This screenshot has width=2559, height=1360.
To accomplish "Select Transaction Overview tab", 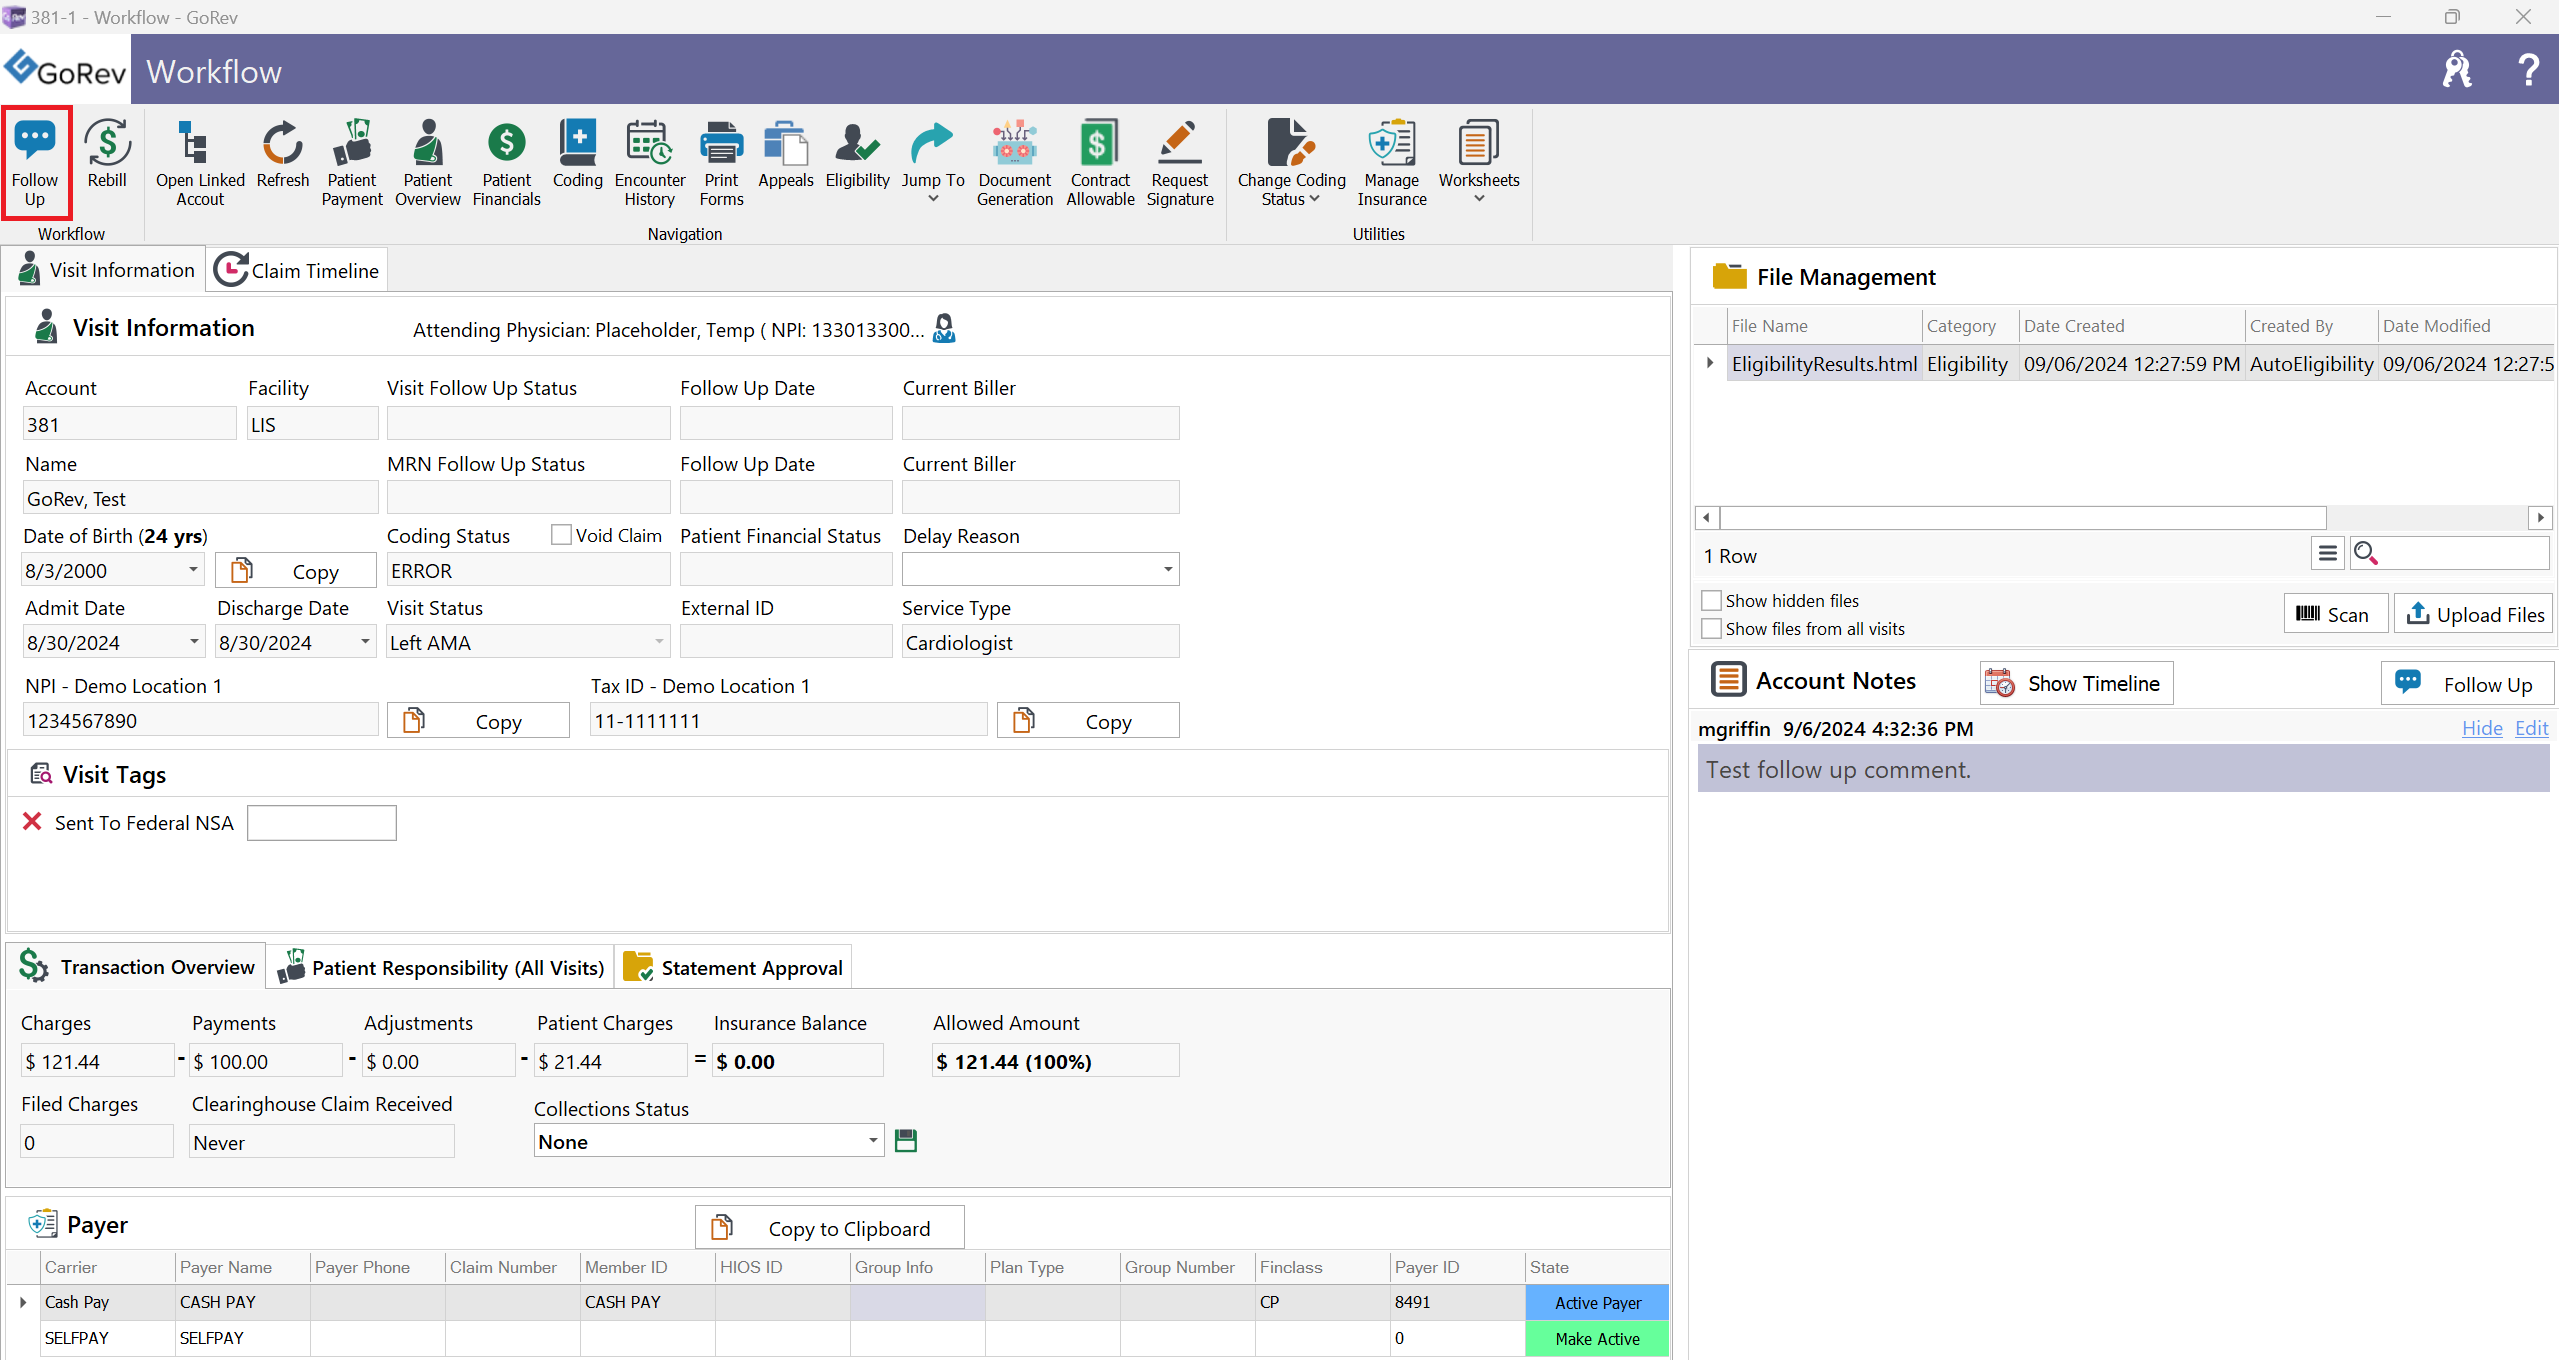I will pos(136,967).
